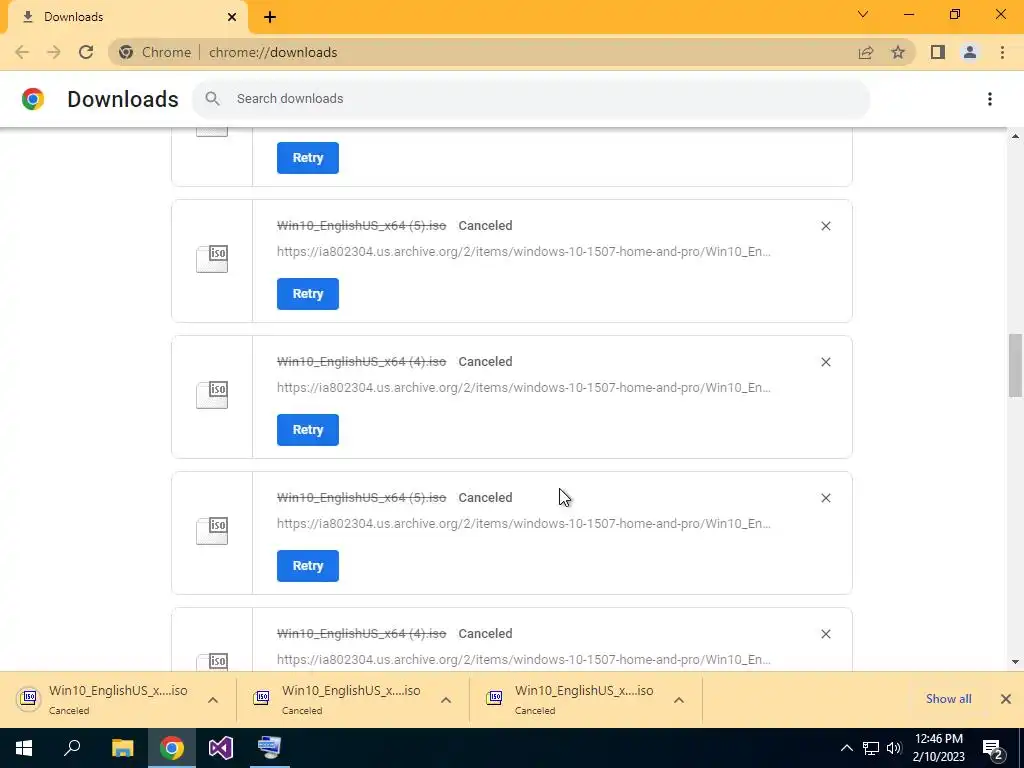Open the Downloads page more actions menu

pyautogui.click(x=990, y=99)
